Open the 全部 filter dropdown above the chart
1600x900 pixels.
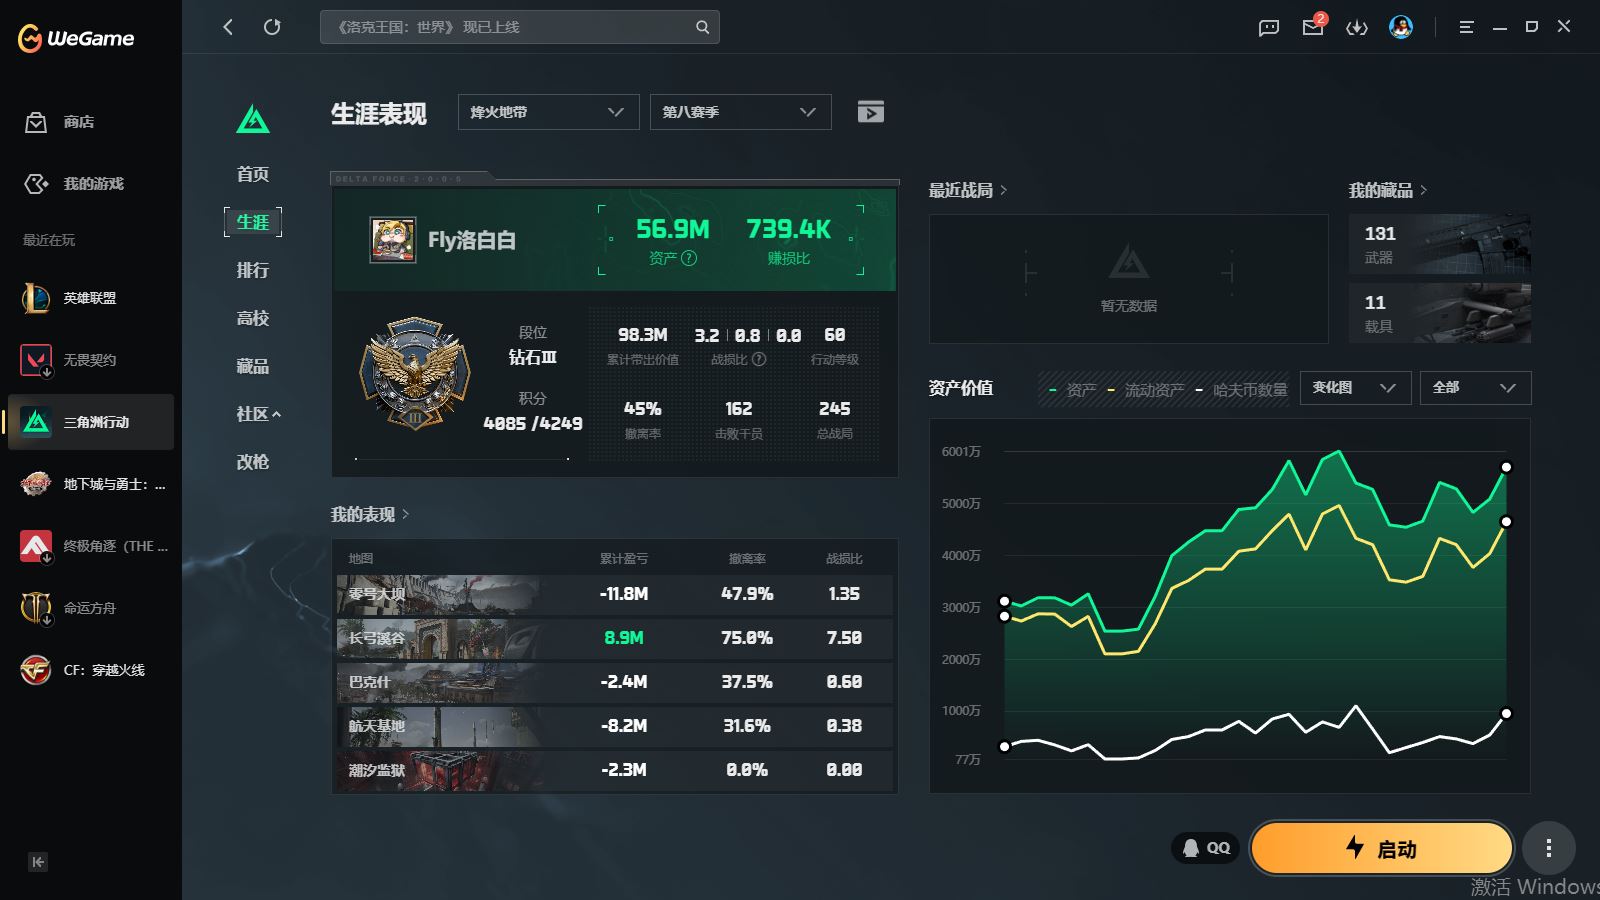(x=1474, y=388)
